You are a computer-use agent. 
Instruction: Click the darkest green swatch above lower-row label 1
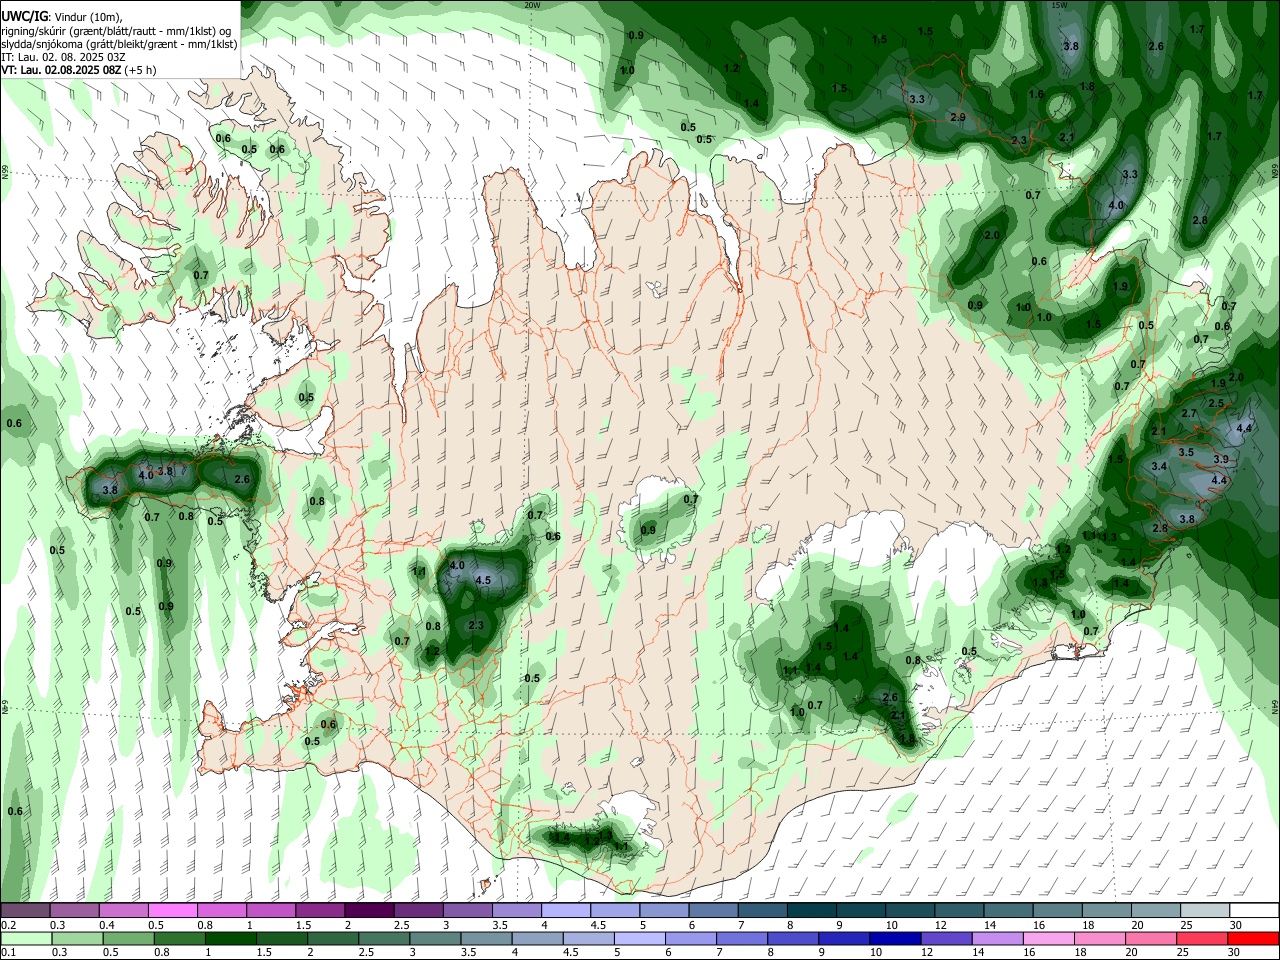pos(229,939)
